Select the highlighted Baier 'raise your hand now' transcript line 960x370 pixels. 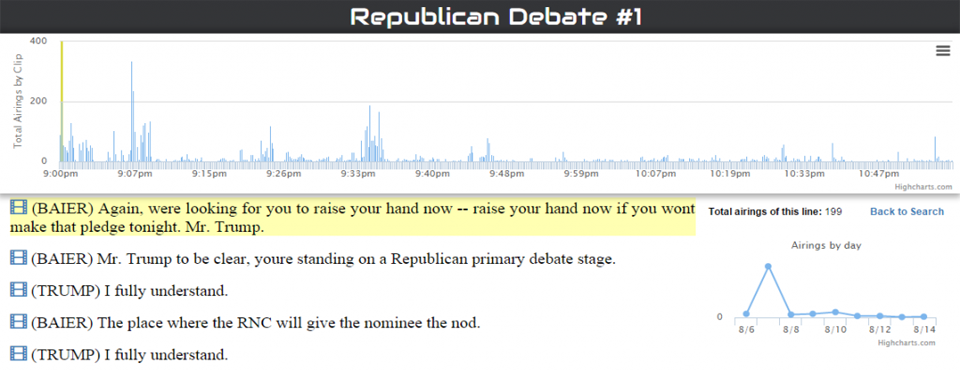pos(353,217)
